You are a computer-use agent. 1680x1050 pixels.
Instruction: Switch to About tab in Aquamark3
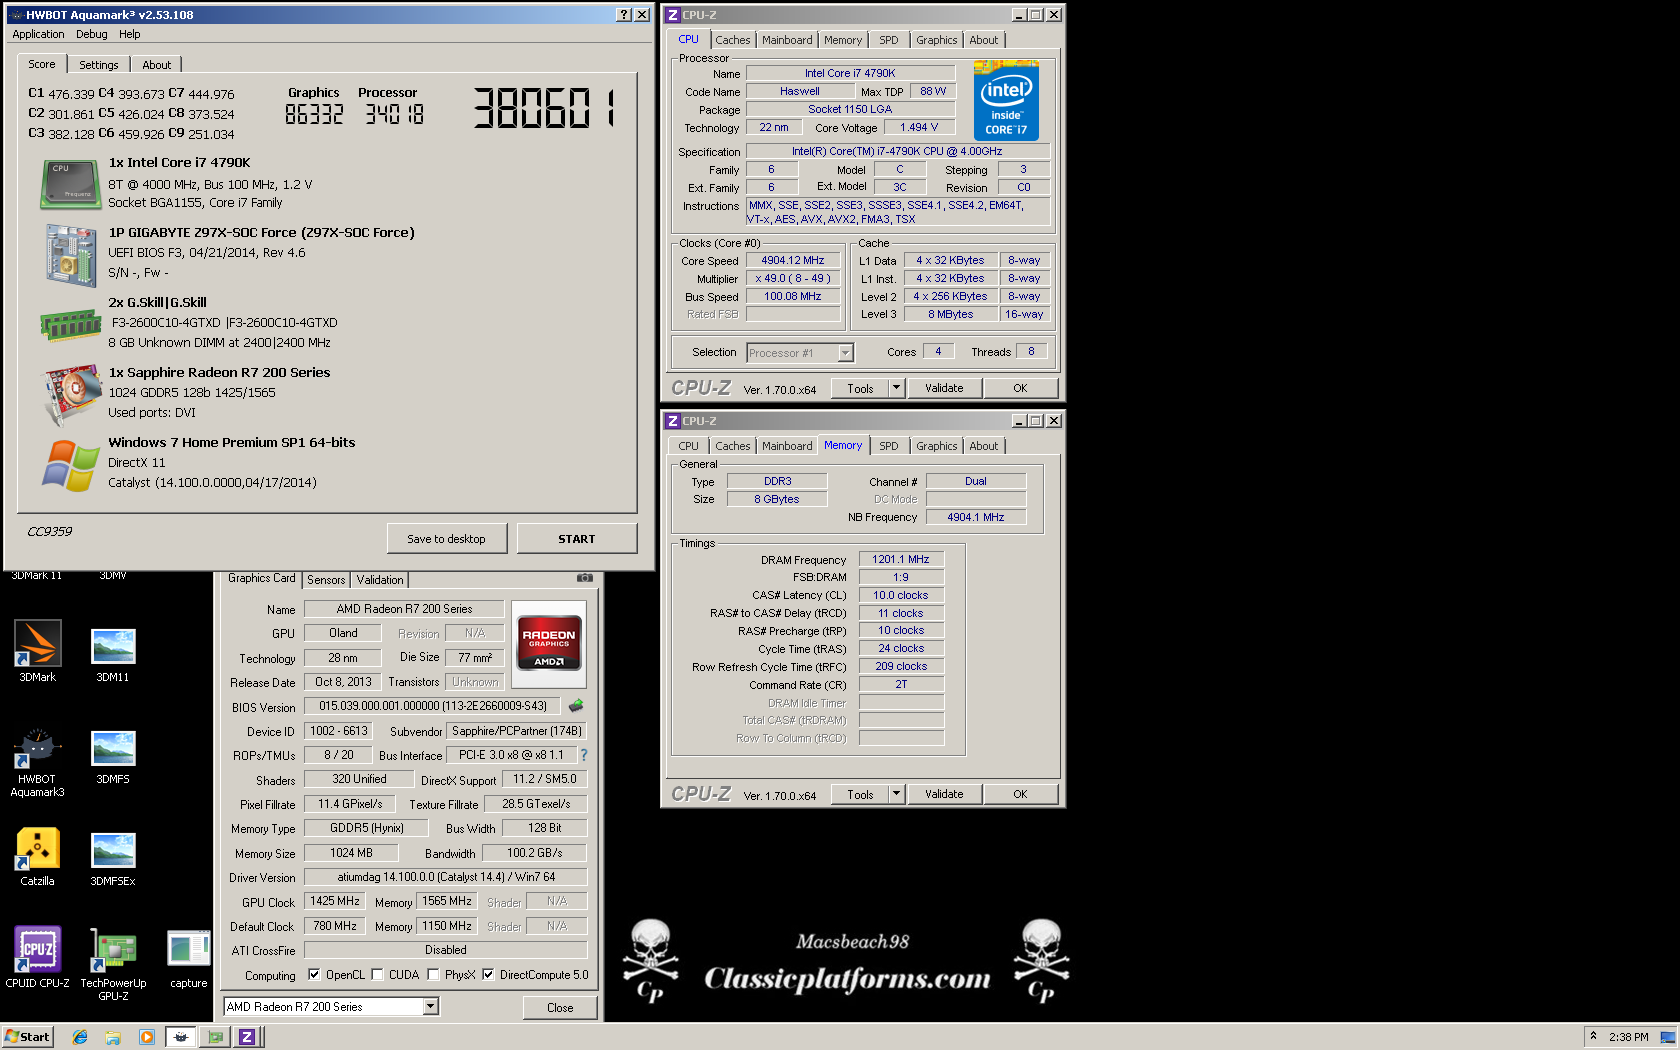pyautogui.click(x=157, y=65)
